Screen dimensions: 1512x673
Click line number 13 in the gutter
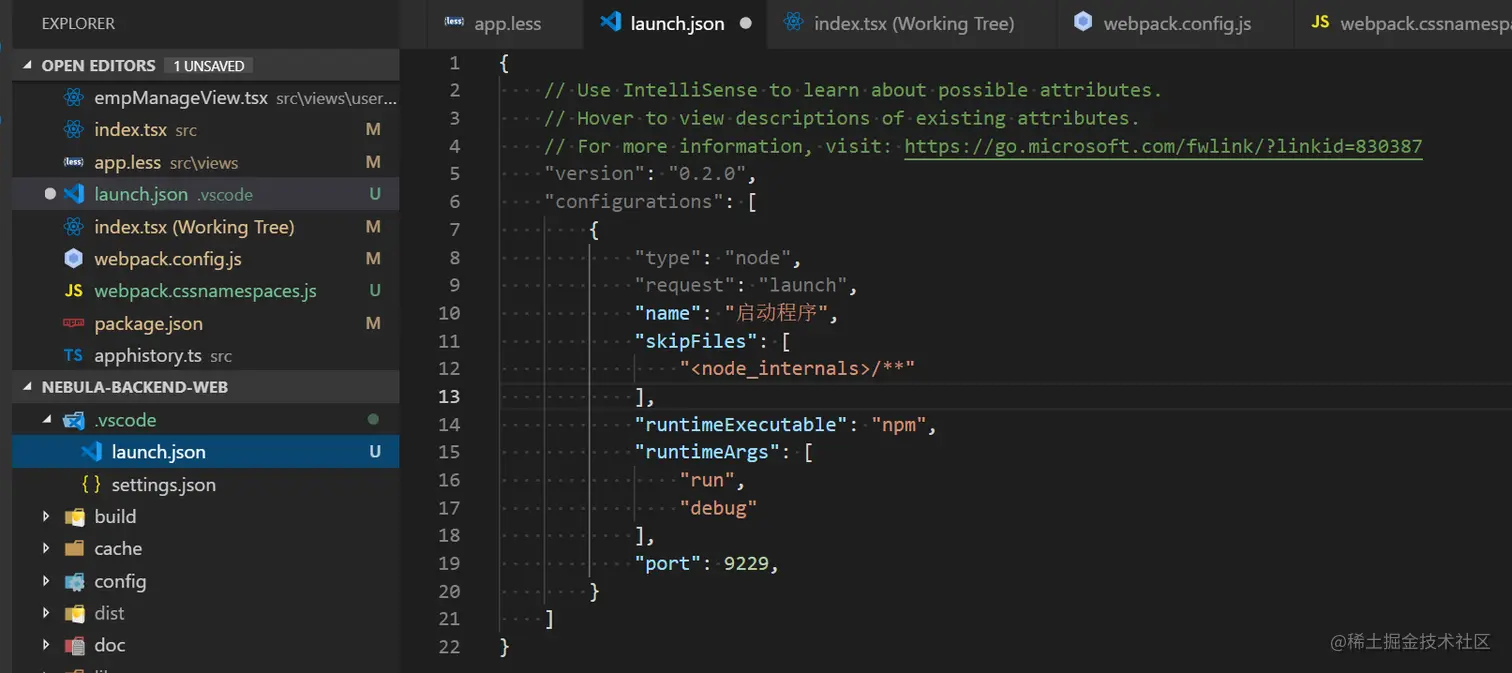[449, 396]
